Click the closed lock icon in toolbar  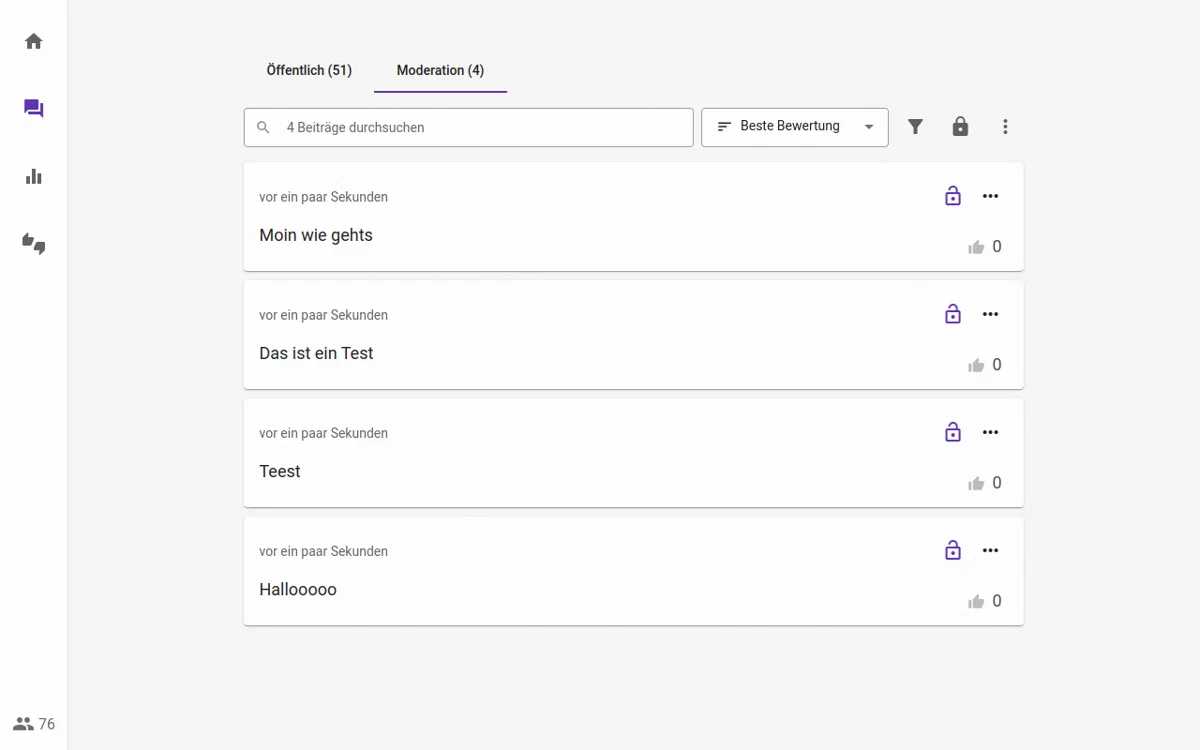960,127
